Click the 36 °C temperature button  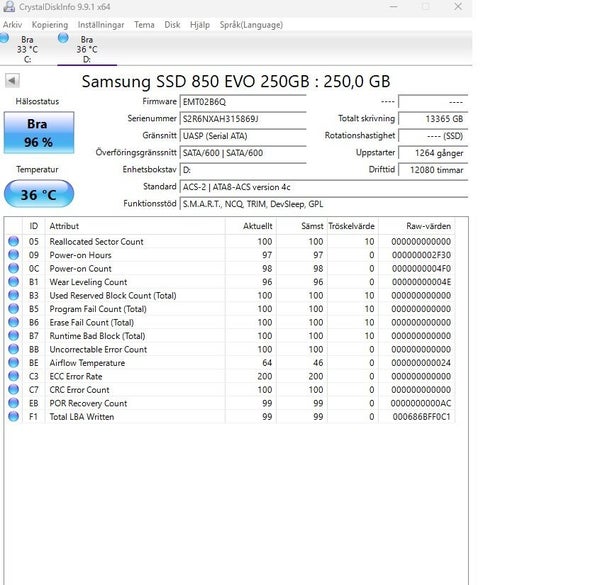point(39,194)
